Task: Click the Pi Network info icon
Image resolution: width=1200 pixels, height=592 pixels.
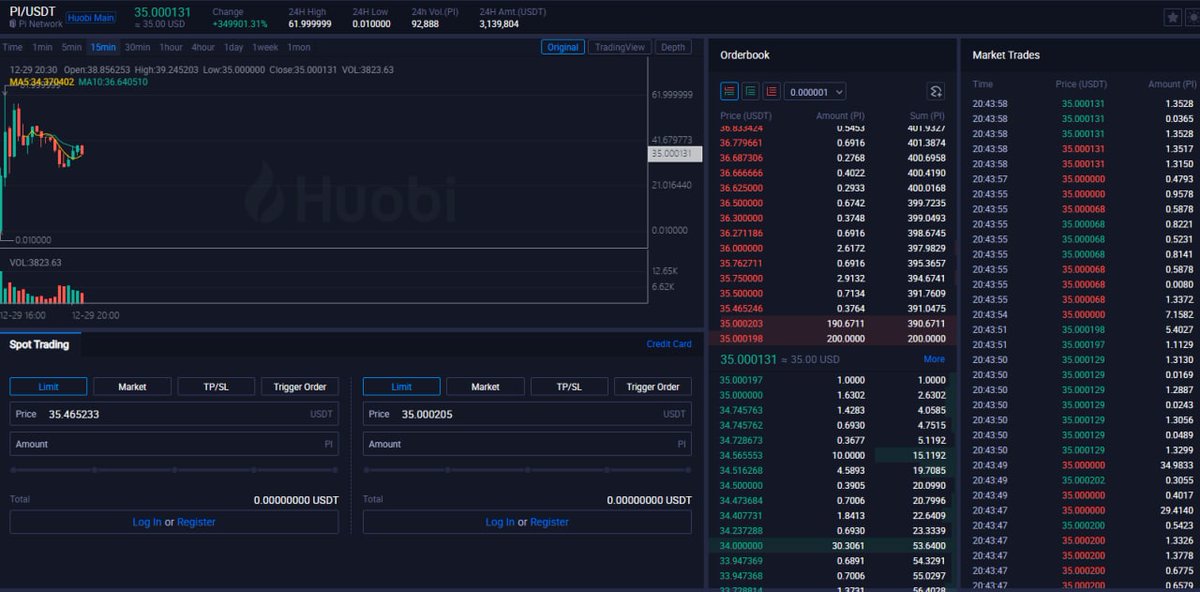Action: click(x=13, y=24)
